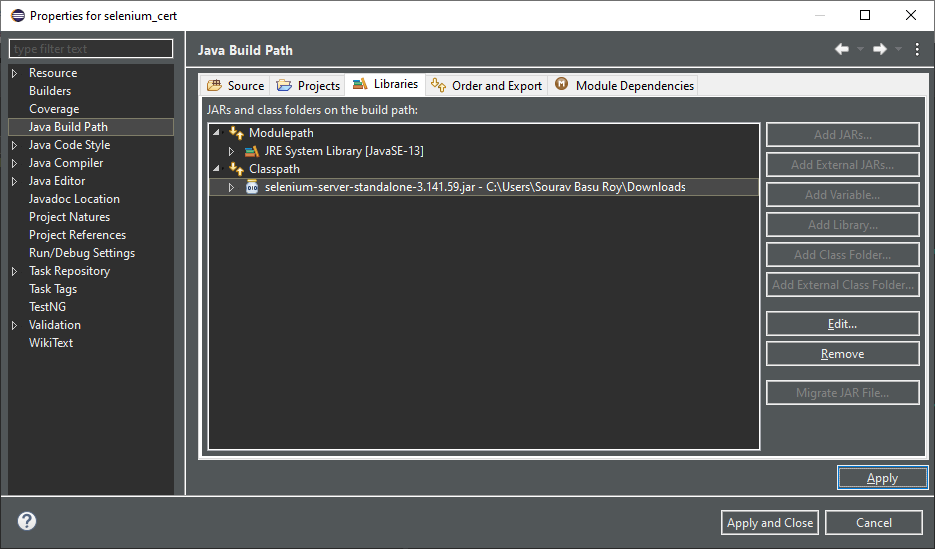Select Project References in the sidebar
This screenshot has height=549, width=935.
point(78,235)
